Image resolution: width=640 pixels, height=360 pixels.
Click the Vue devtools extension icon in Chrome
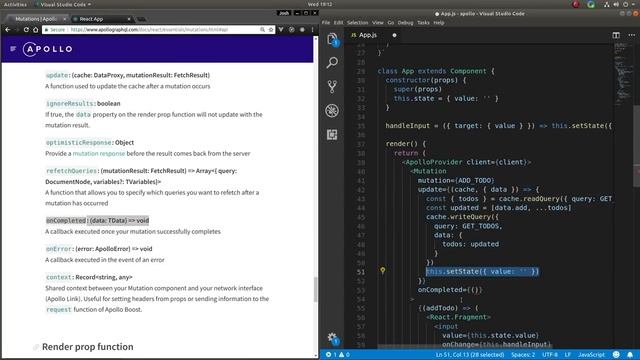(281, 30)
